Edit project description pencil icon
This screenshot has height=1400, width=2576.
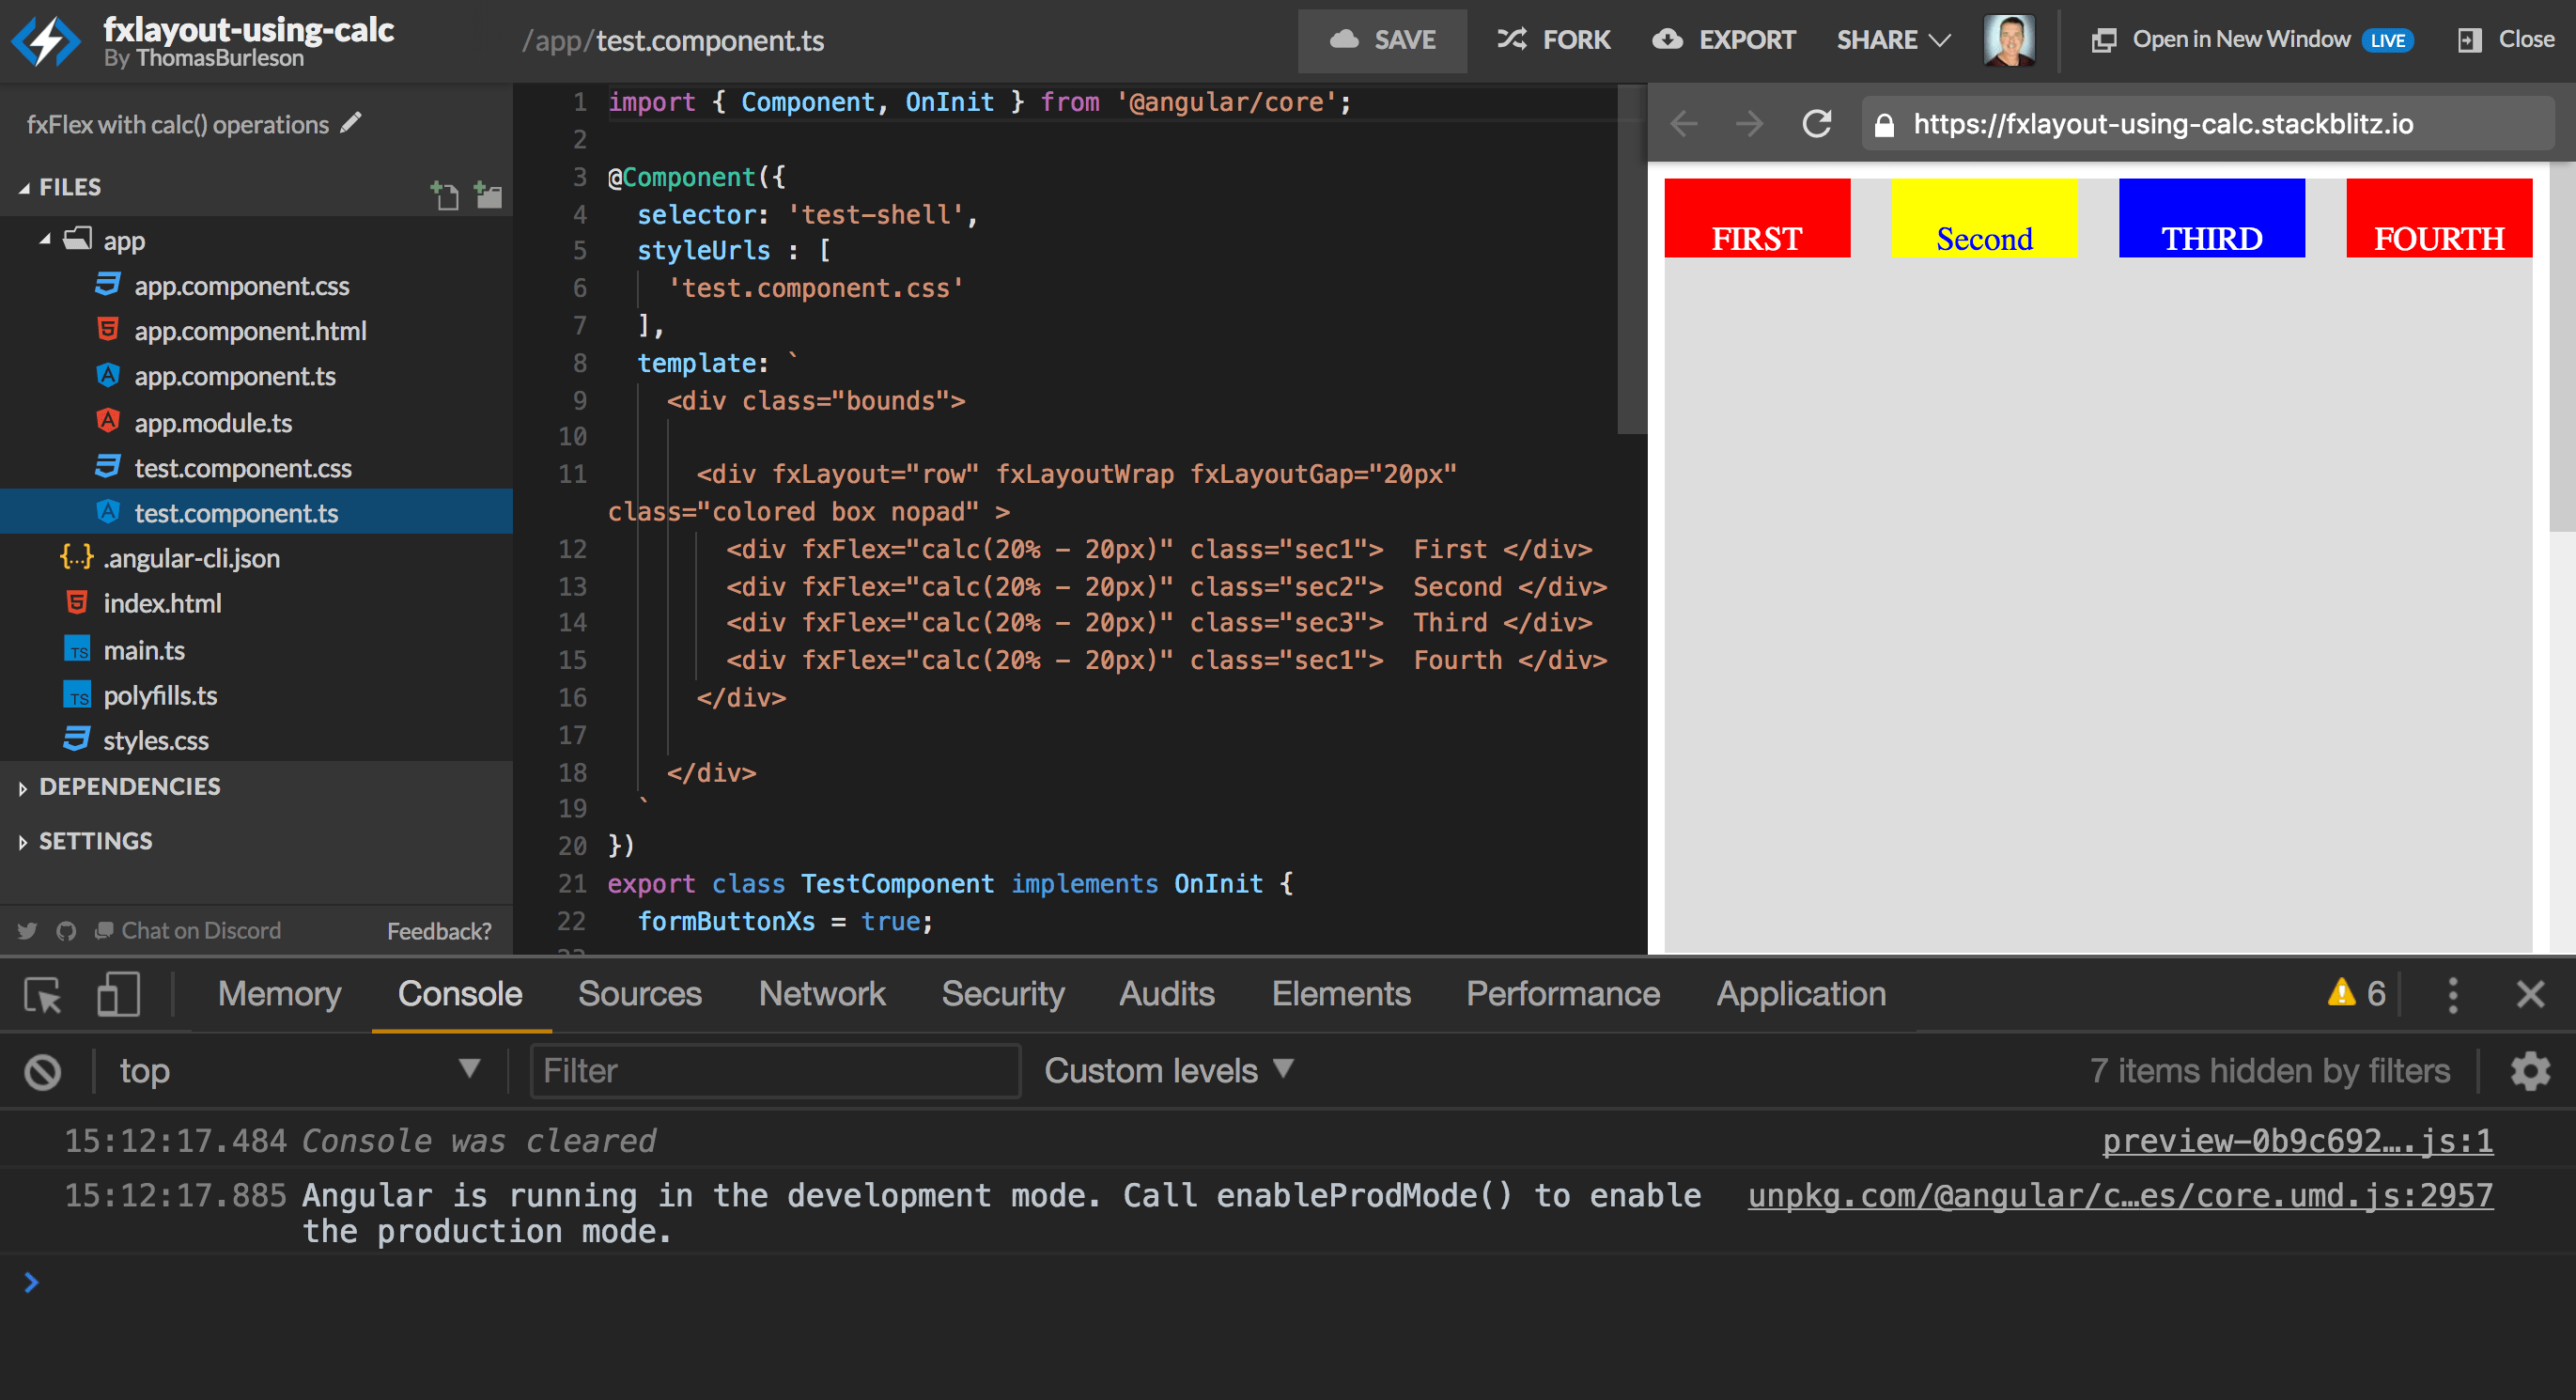[x=351, y=123]
